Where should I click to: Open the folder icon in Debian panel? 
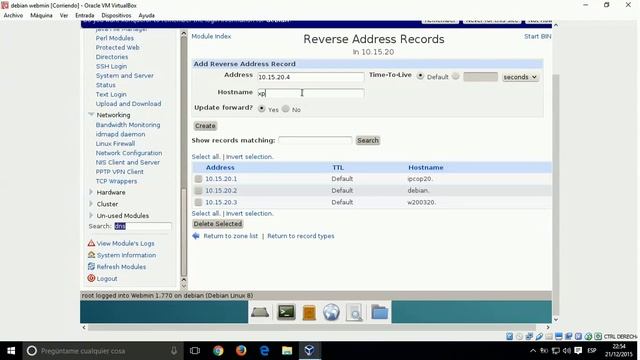click(x=380, y=313)
